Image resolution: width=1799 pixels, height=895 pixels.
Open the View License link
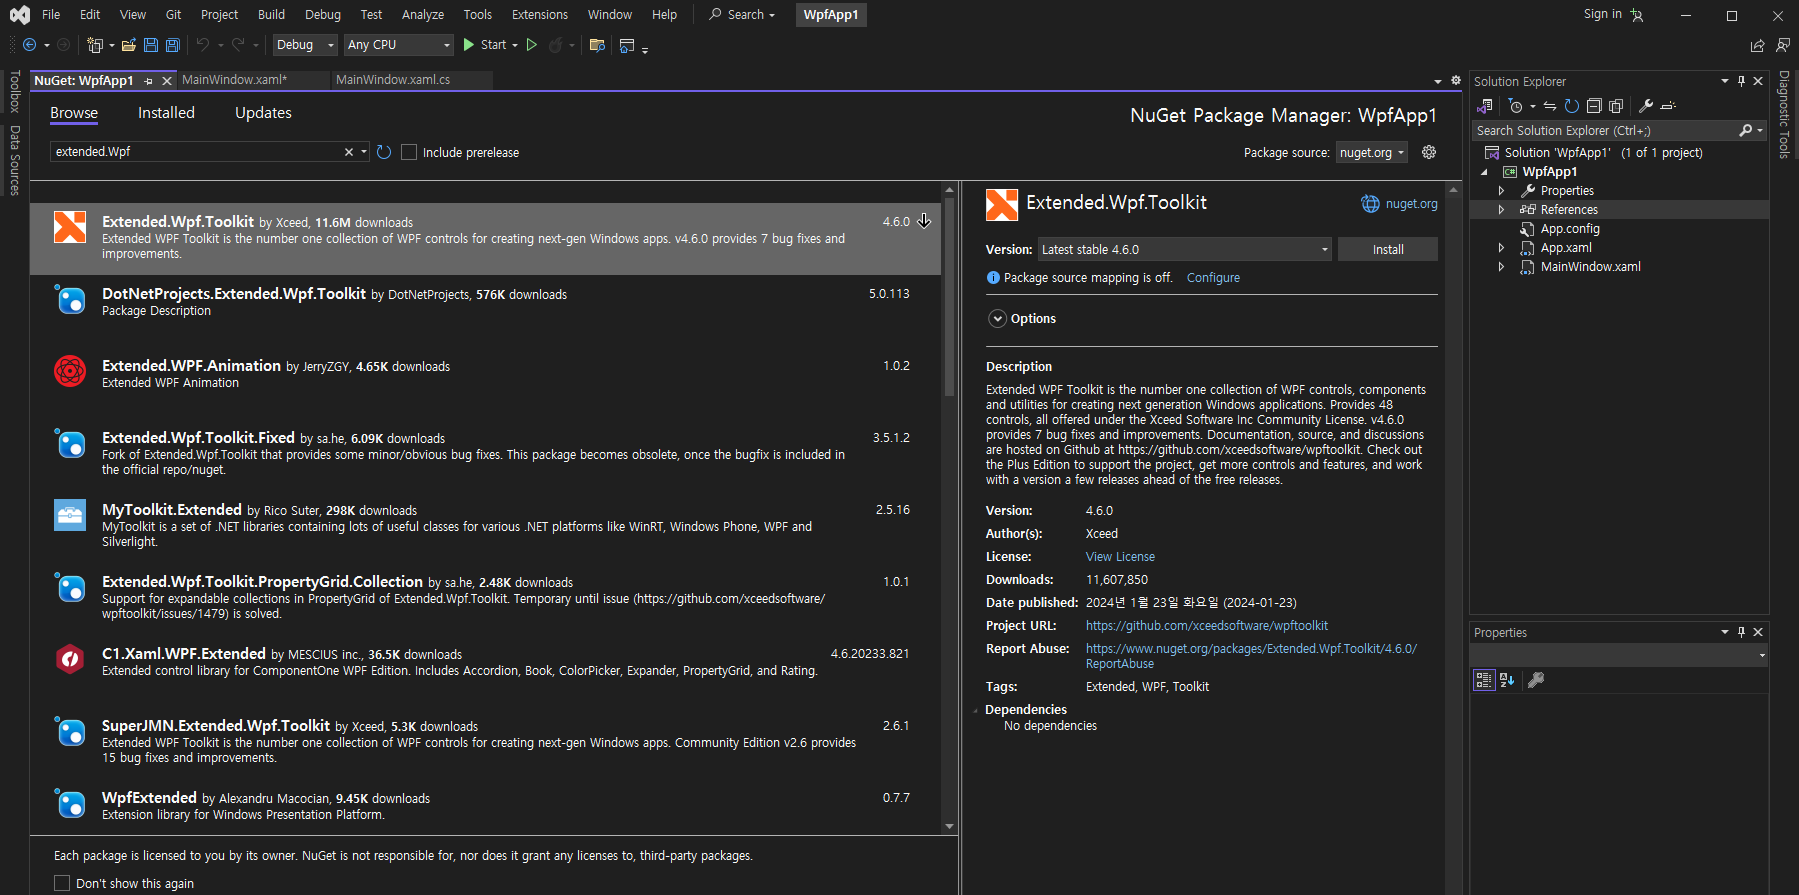pyautogui.click(x=1120, y=557)
